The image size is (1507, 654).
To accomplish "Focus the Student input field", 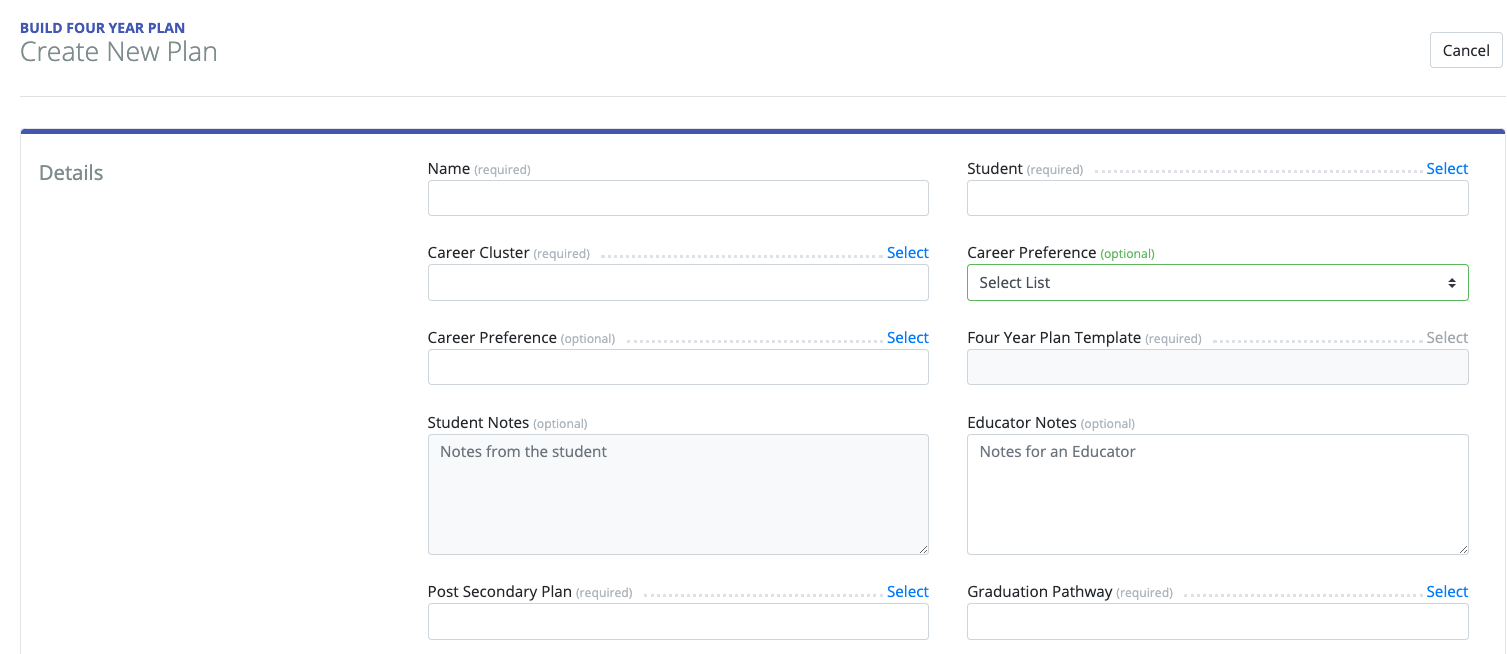I will 1217,198.
